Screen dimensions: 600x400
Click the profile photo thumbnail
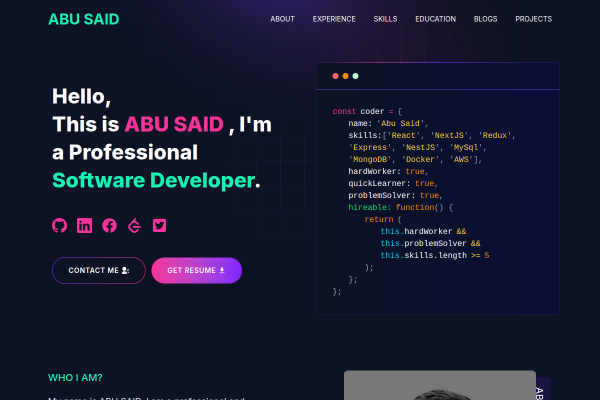click(x=440, y=385)
